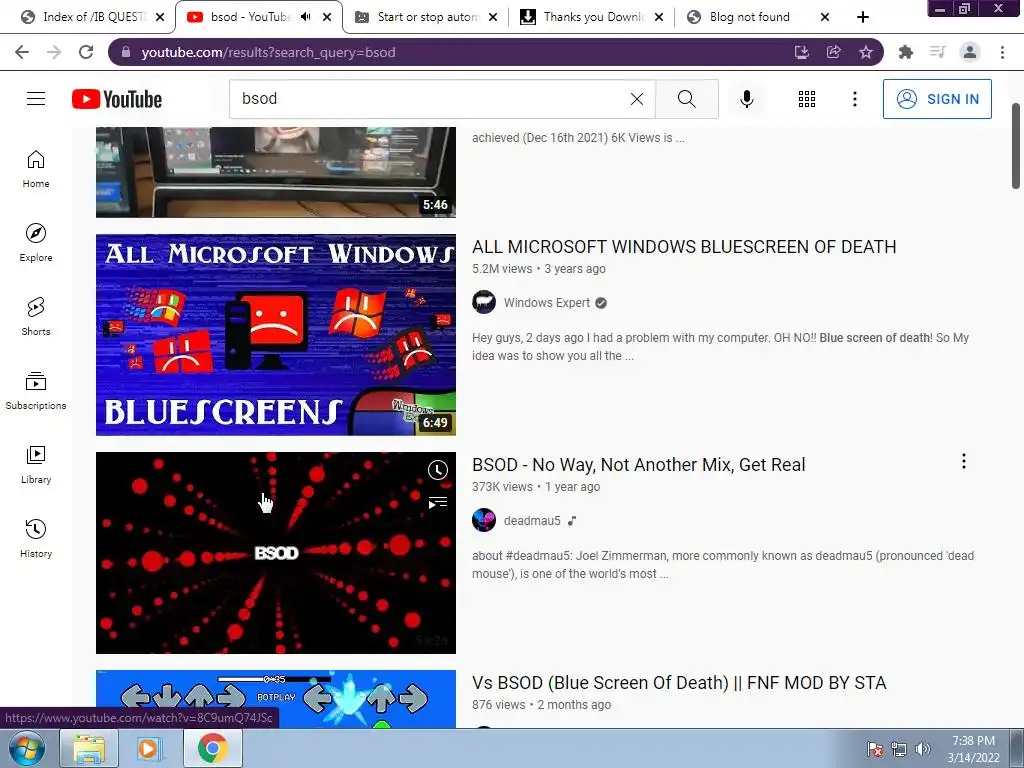Screen dimensions: 1024x768
Task: Bookmark this page with the star
Action: (866, 52)
